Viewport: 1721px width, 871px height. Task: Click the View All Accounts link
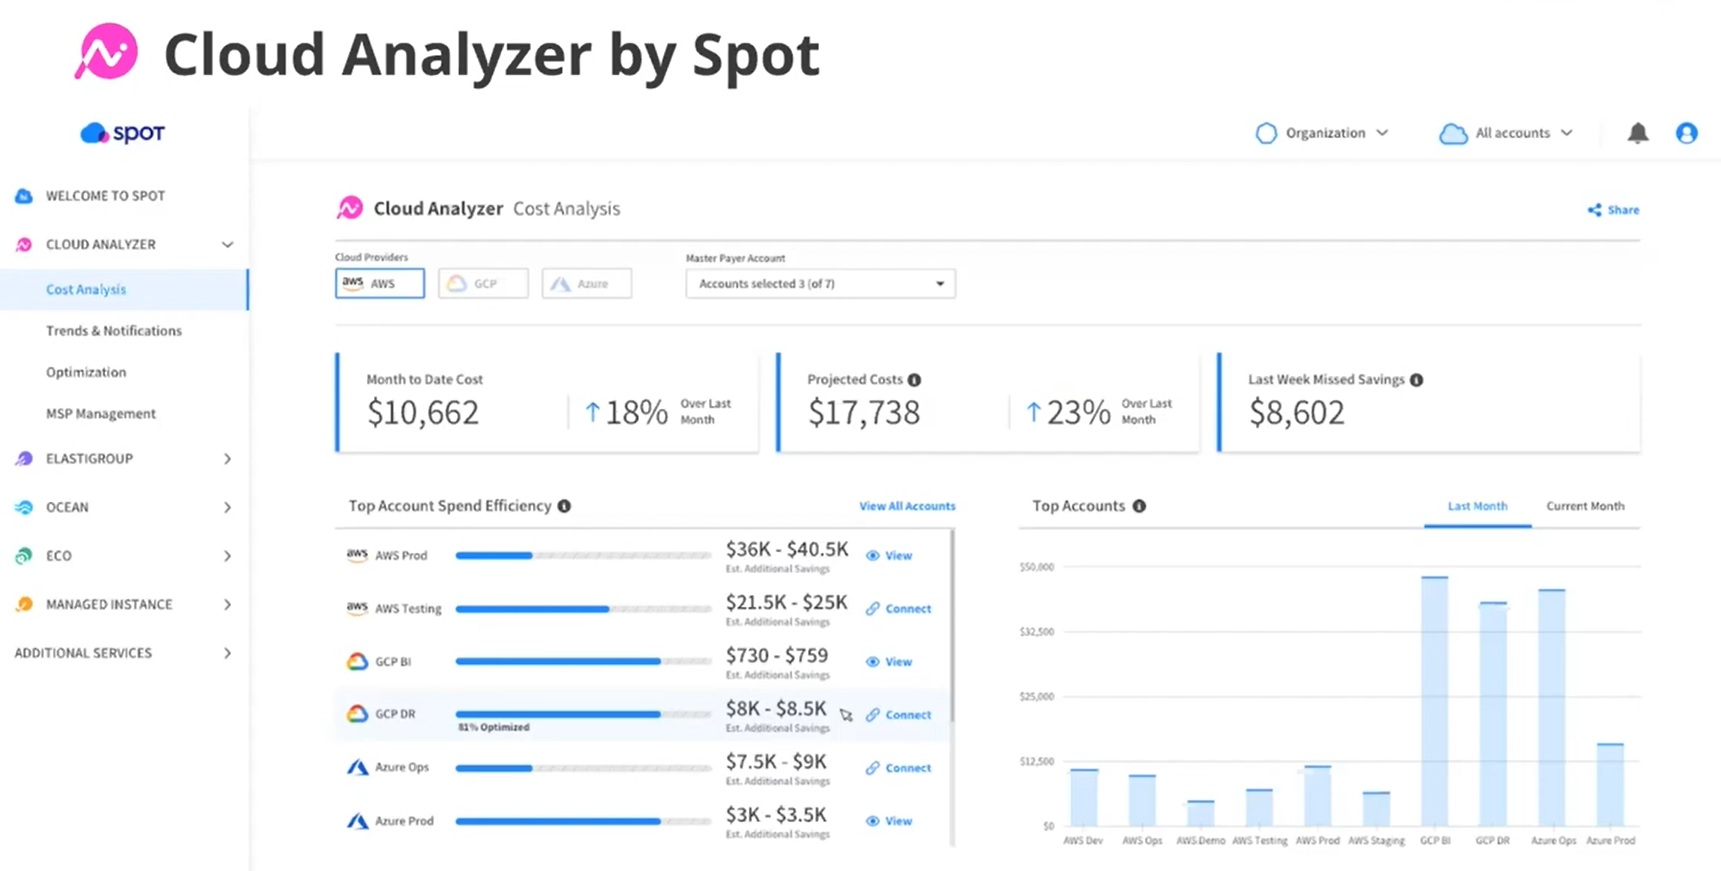pos(907,506)
